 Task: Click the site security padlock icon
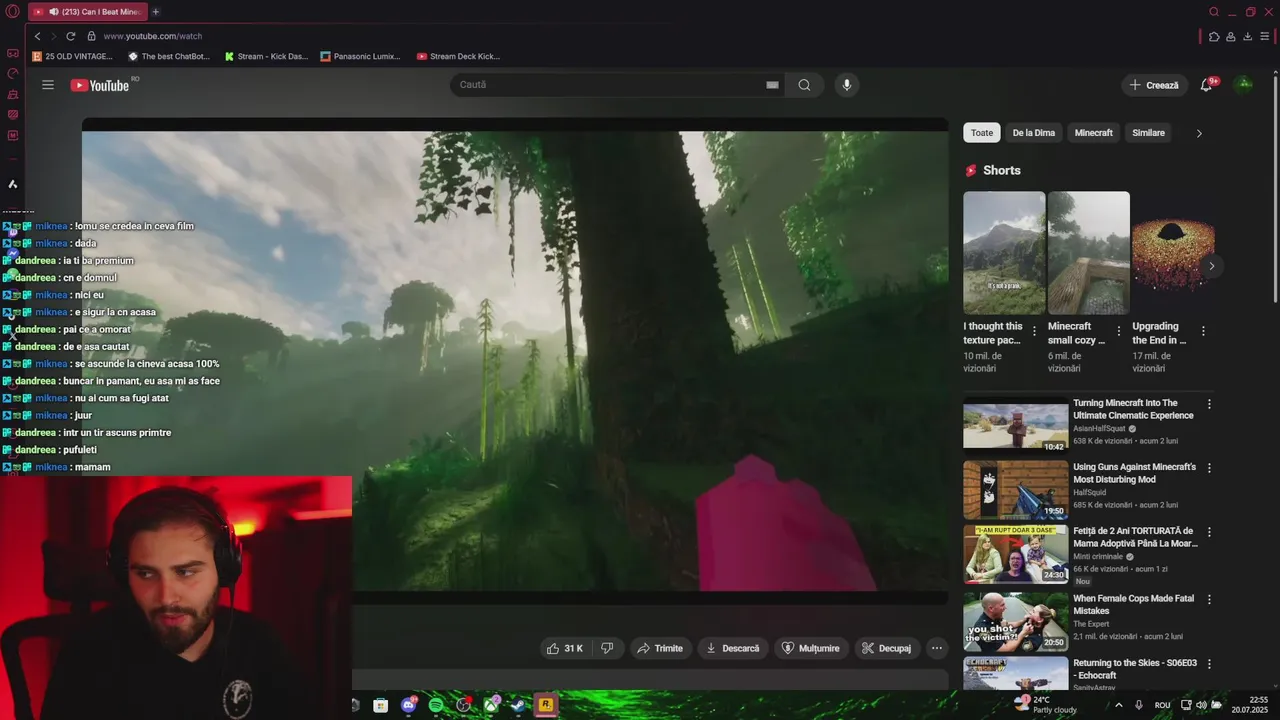[92, 36]
